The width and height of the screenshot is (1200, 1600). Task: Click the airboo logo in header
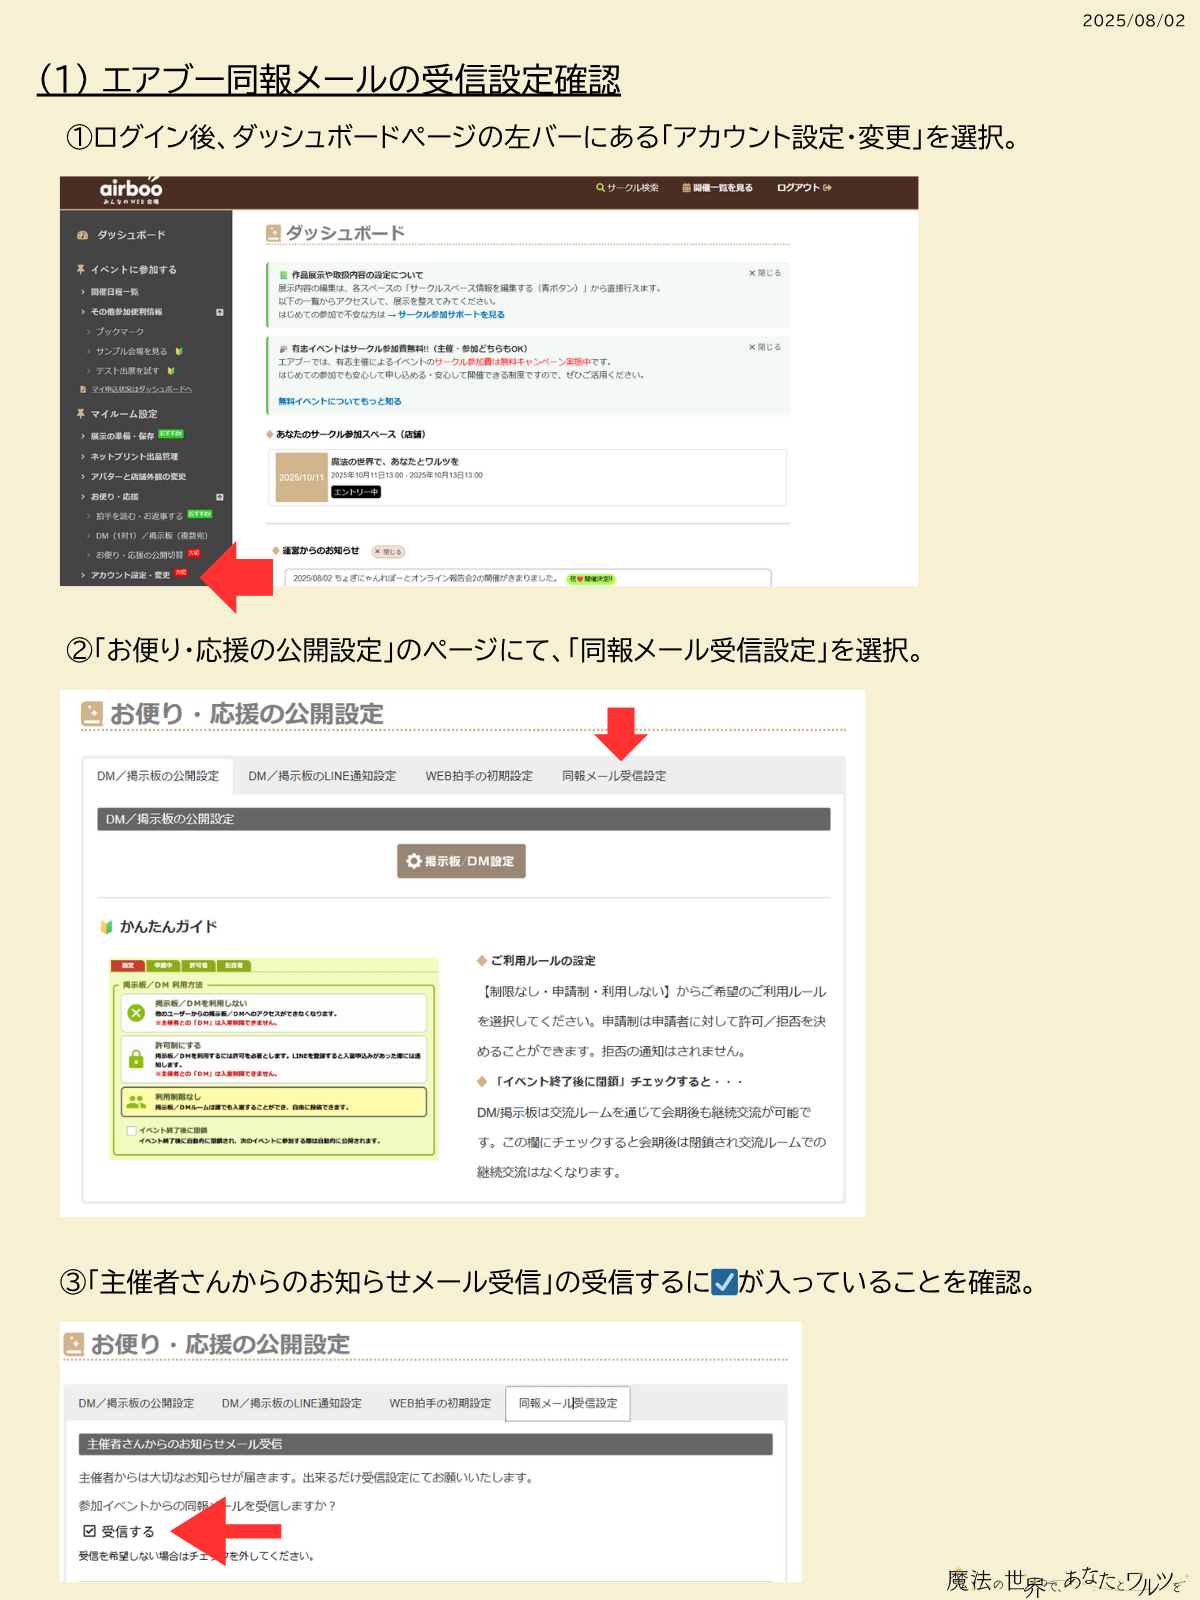pos(130,190)
